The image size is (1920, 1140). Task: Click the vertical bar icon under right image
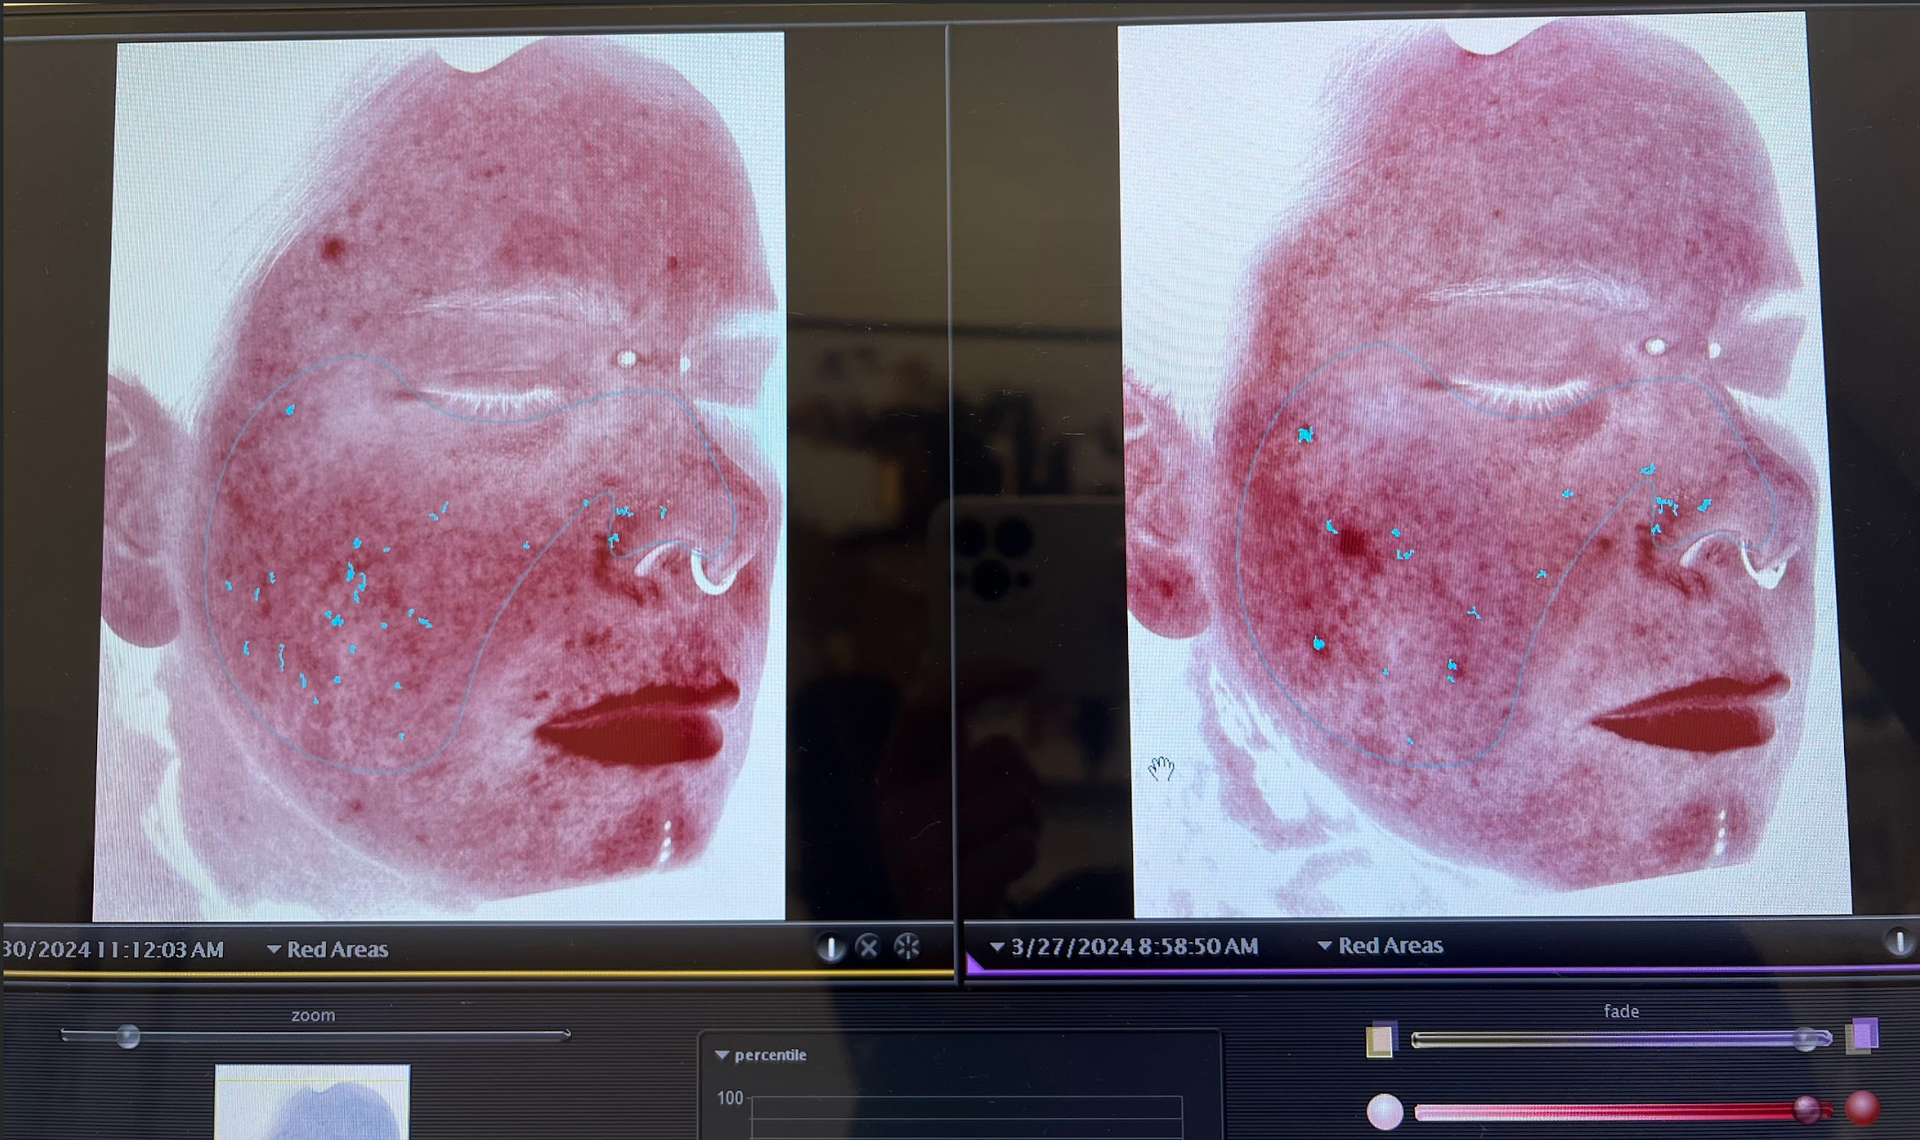(1900, 942)
